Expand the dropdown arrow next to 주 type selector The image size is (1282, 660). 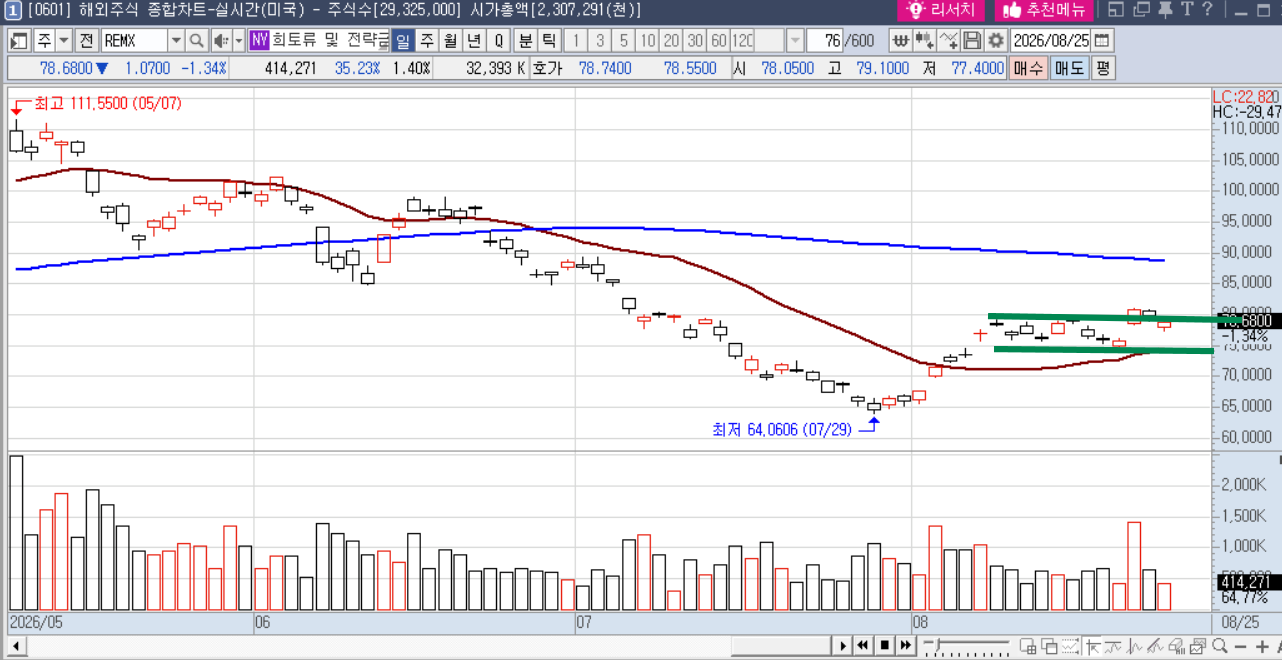tap(64, 41)
